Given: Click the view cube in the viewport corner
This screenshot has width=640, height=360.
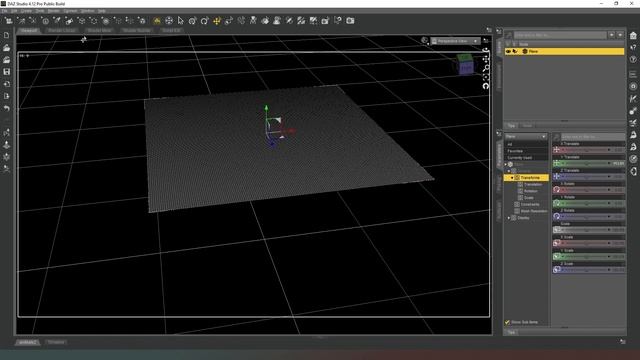Looking at the screenshot, I should 465,65.
